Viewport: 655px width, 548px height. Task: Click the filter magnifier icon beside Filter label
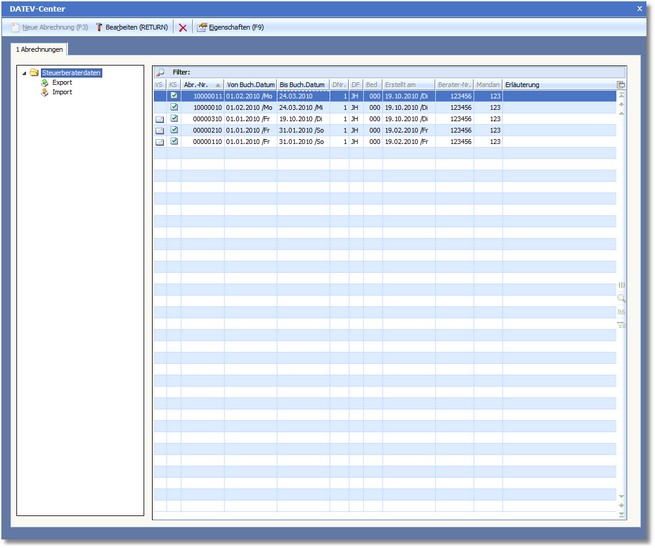pyautogui.click(x=160, y=73)
